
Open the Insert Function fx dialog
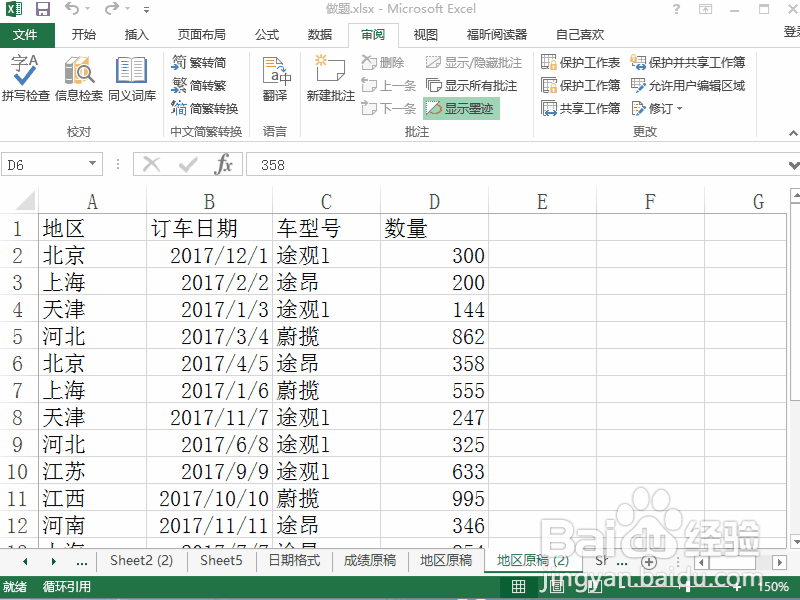click(223, 164)
